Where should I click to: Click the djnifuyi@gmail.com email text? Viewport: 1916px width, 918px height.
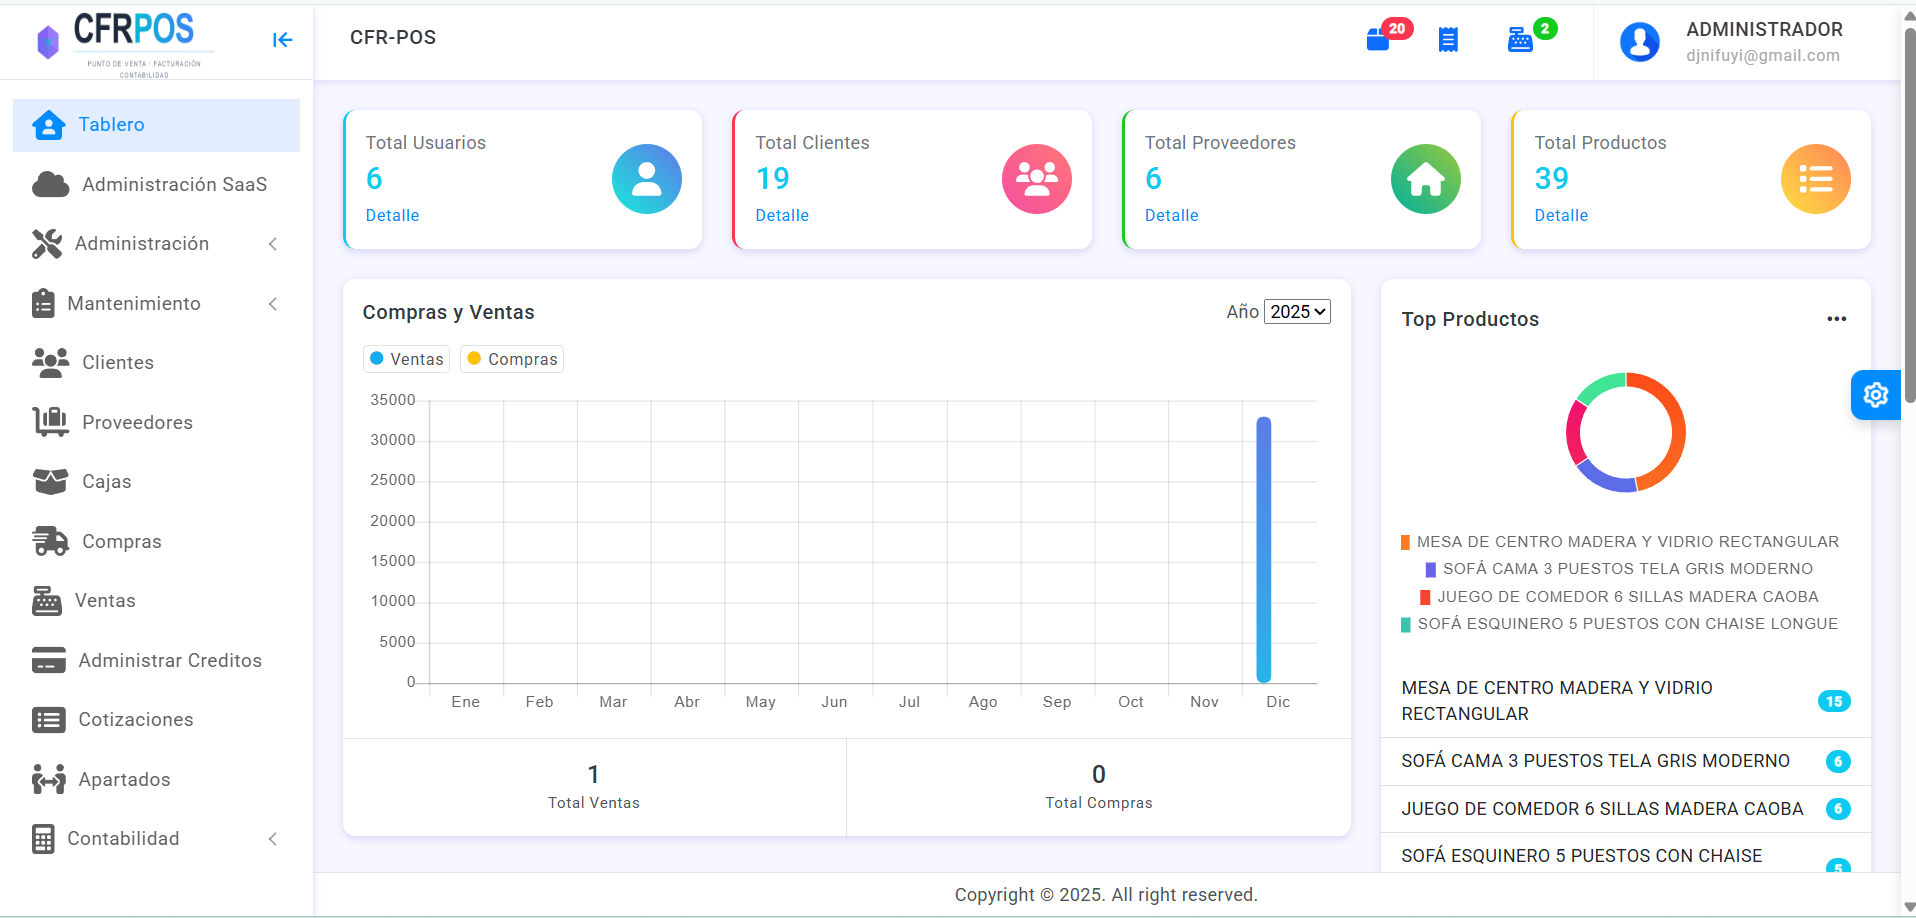[x=1763, y=56]
